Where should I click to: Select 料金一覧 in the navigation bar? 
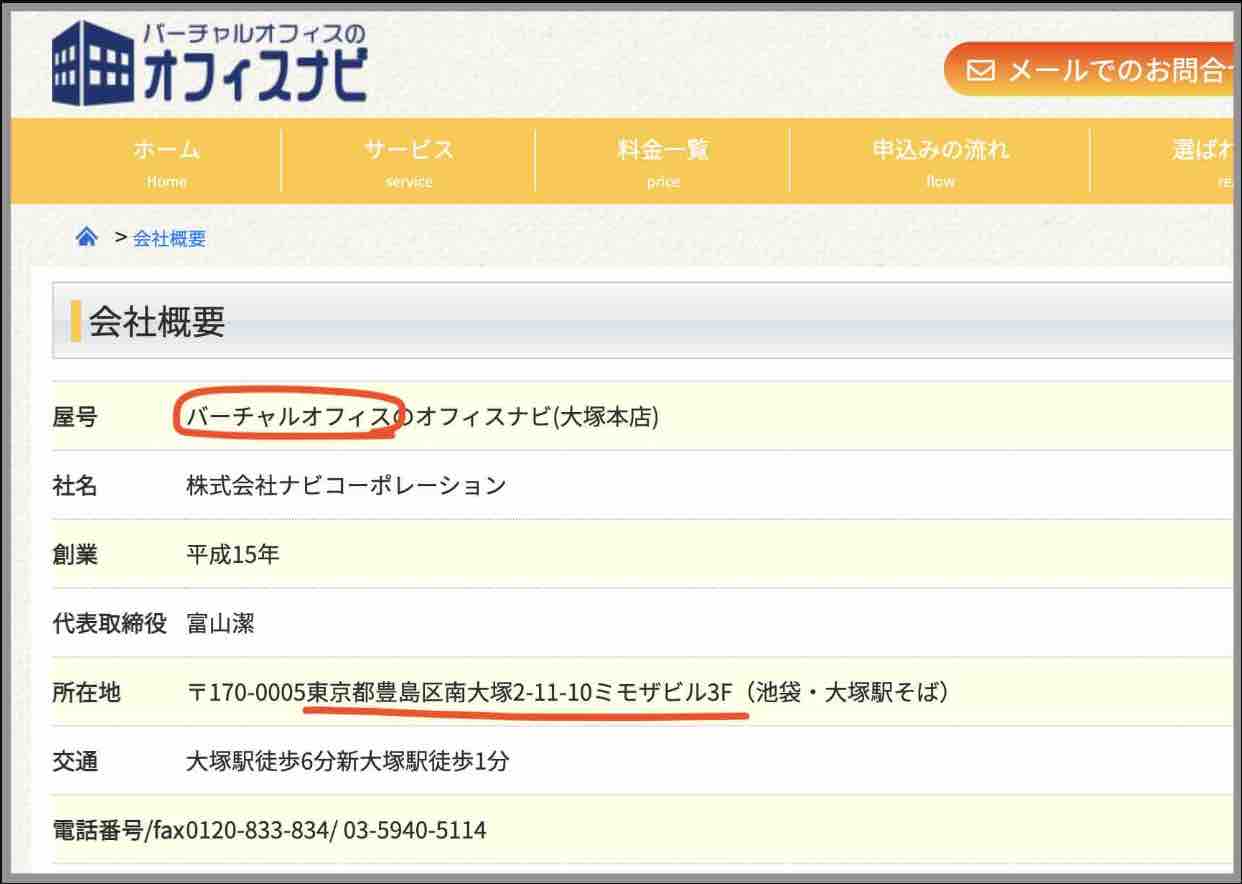662,162
